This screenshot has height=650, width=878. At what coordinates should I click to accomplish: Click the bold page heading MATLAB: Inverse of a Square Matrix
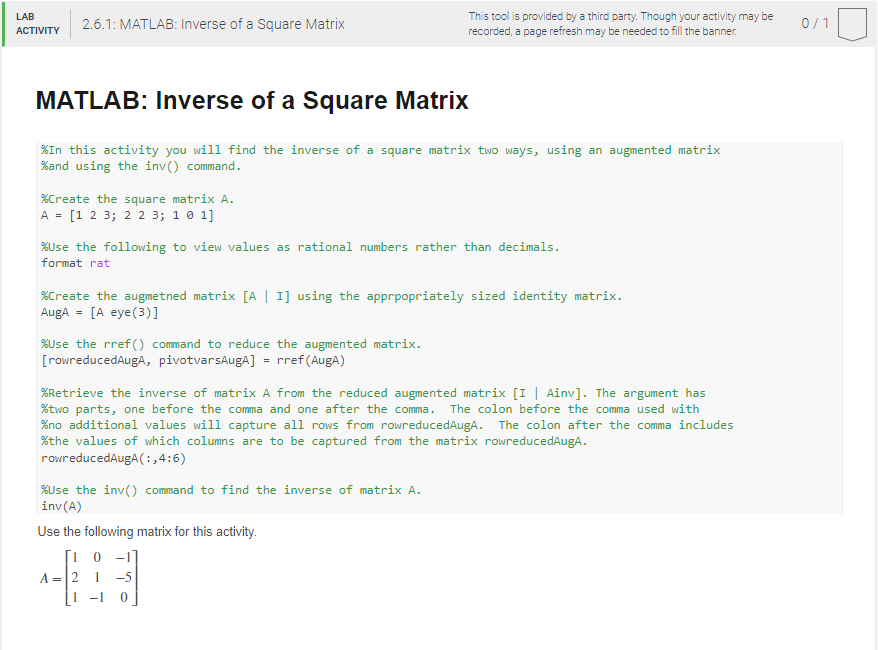[x=252, y=101]
